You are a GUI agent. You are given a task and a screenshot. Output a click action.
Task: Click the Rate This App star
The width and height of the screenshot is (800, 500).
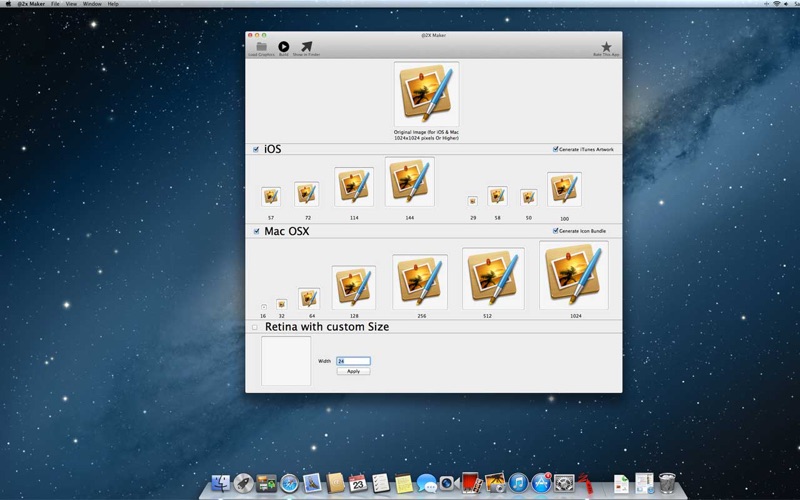click(606, 47)
